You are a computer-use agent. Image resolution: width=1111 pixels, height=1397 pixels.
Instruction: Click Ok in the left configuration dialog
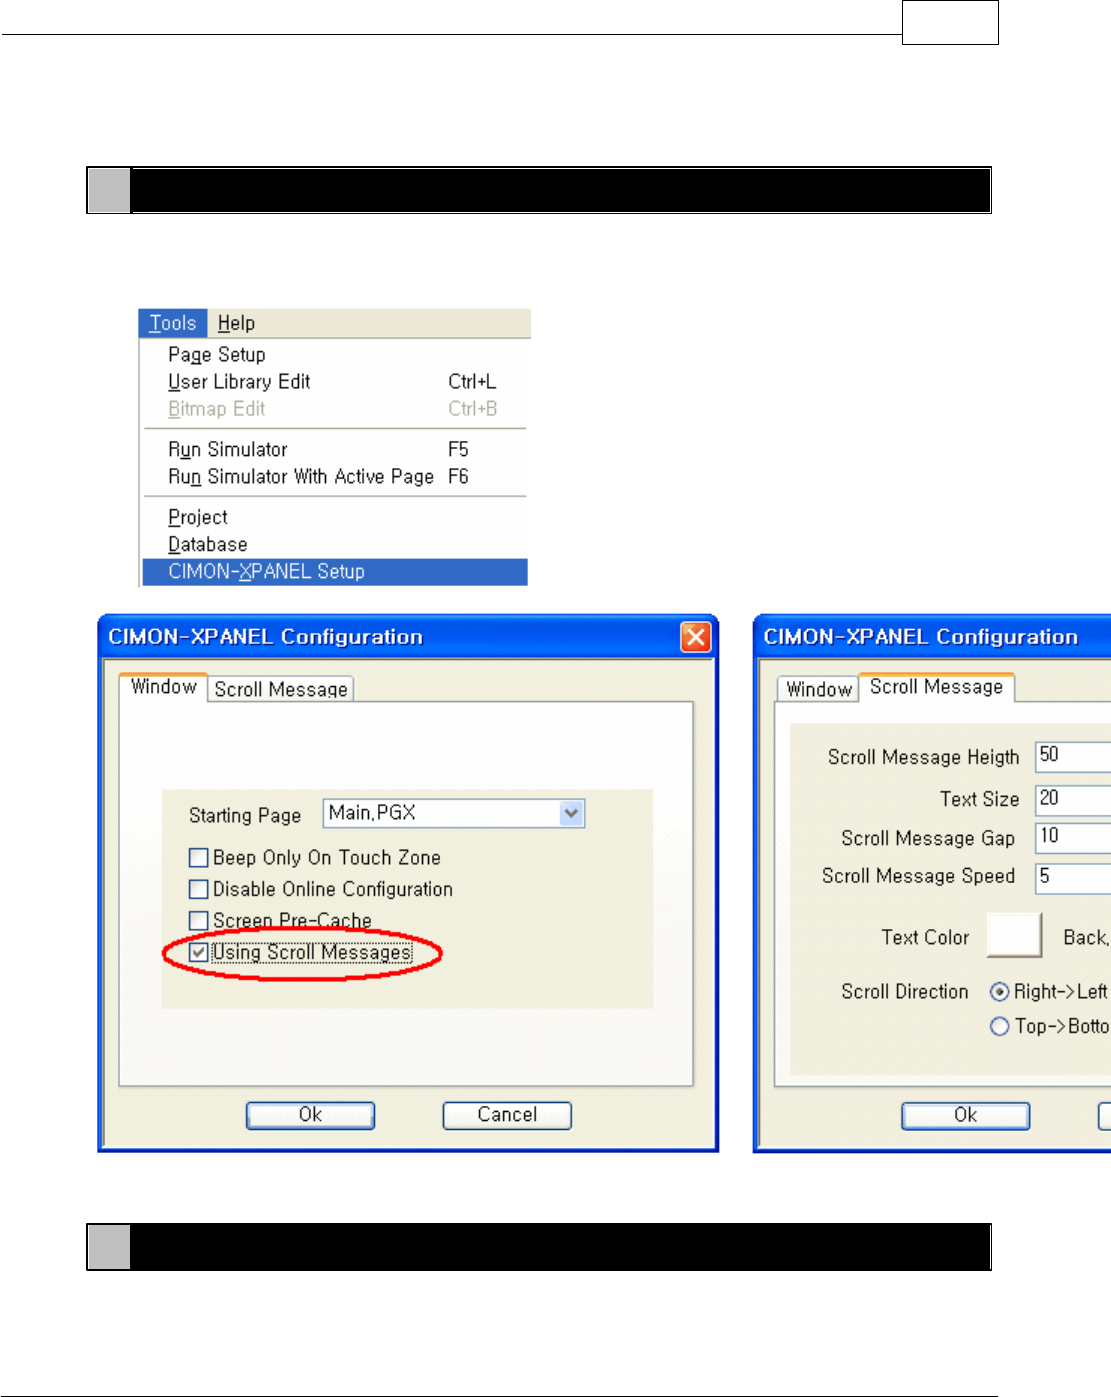(x=310, y=1115)
